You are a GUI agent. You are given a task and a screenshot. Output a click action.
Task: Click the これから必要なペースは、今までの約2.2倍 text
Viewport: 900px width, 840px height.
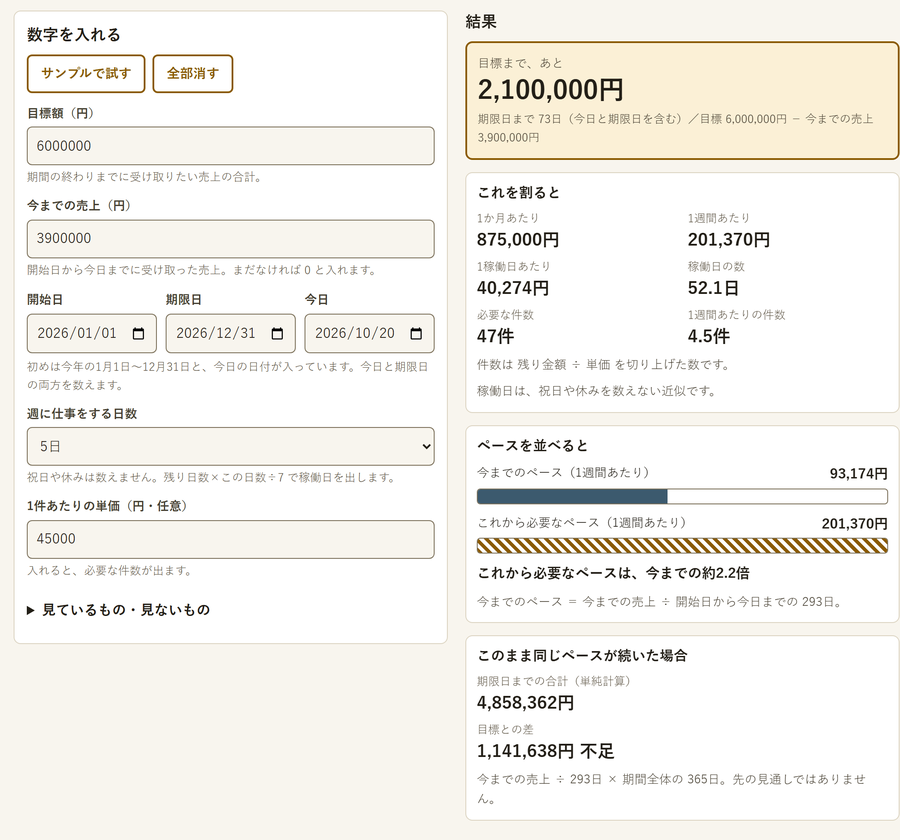tap(613, 573)
